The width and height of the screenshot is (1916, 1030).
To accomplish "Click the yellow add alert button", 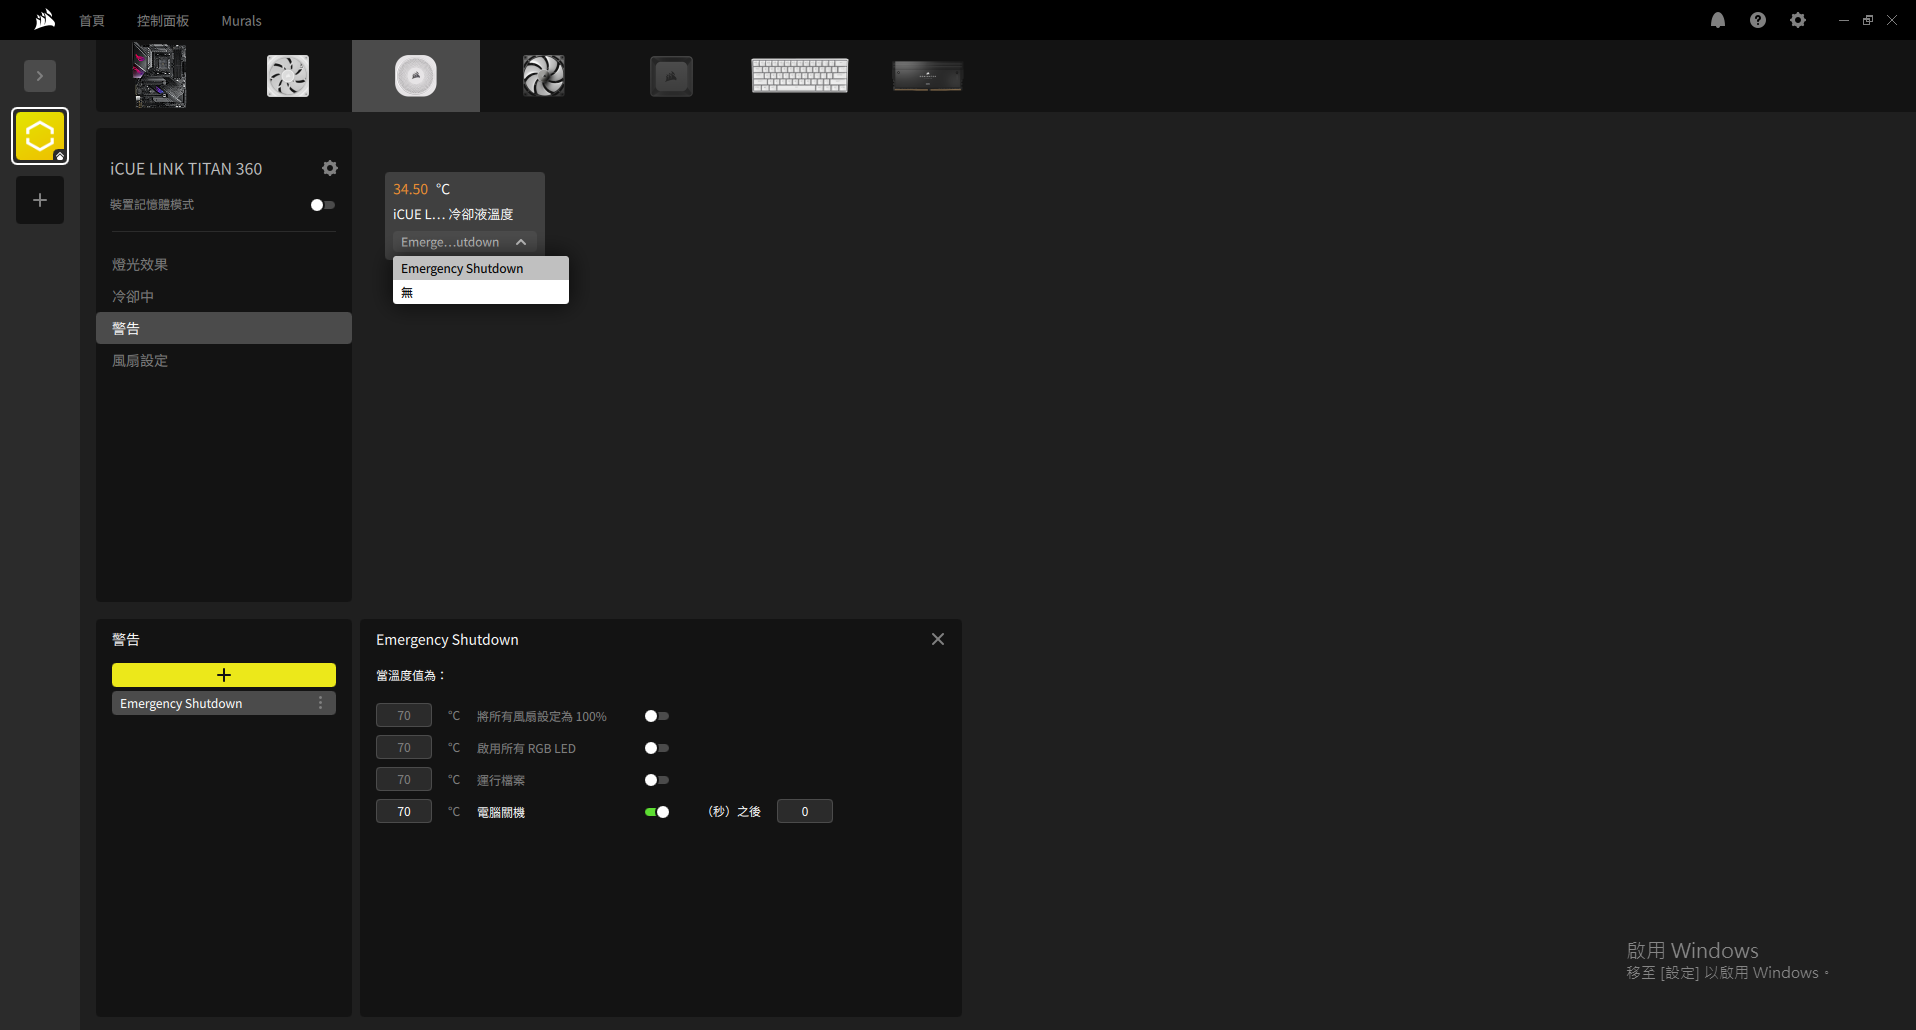I will coord(223,675).
